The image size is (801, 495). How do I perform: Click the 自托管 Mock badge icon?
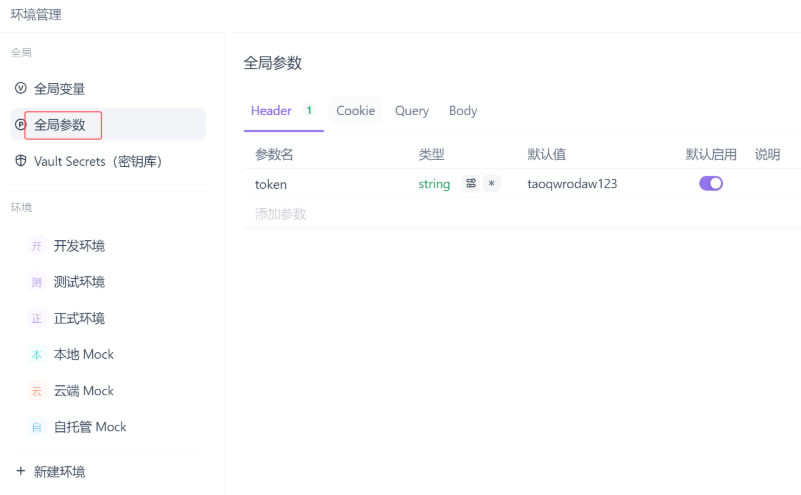coord(37,427)
